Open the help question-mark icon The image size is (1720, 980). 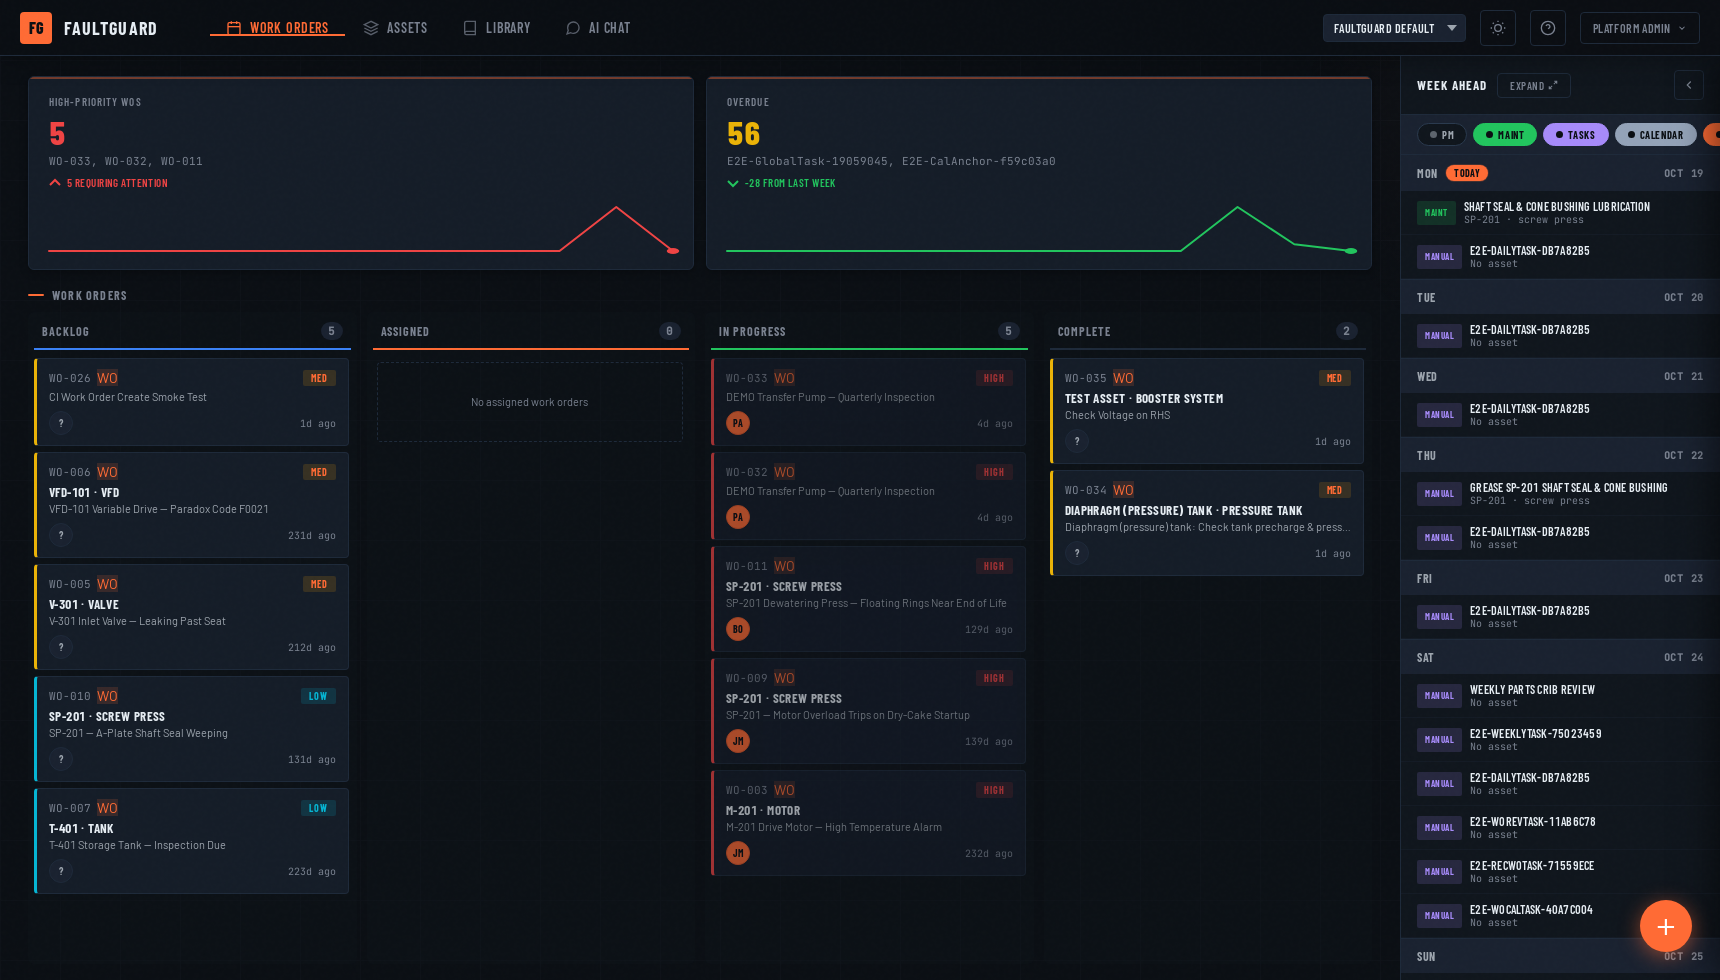(1548, 28)
